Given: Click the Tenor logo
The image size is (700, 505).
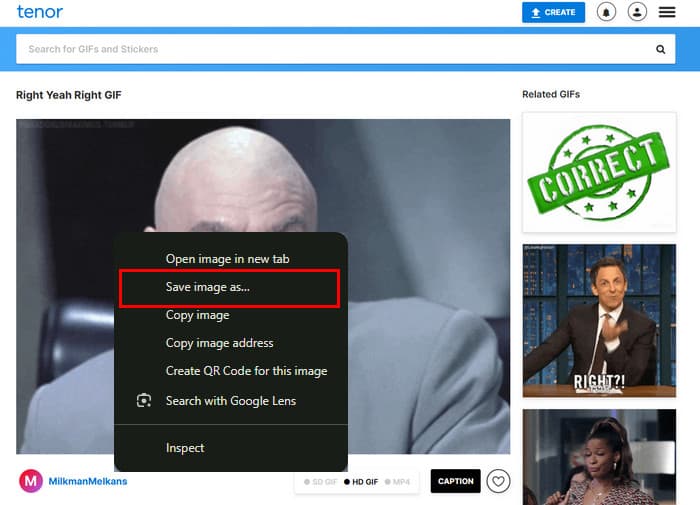Looking at the screenshot, I should click(x=39, y=12).
